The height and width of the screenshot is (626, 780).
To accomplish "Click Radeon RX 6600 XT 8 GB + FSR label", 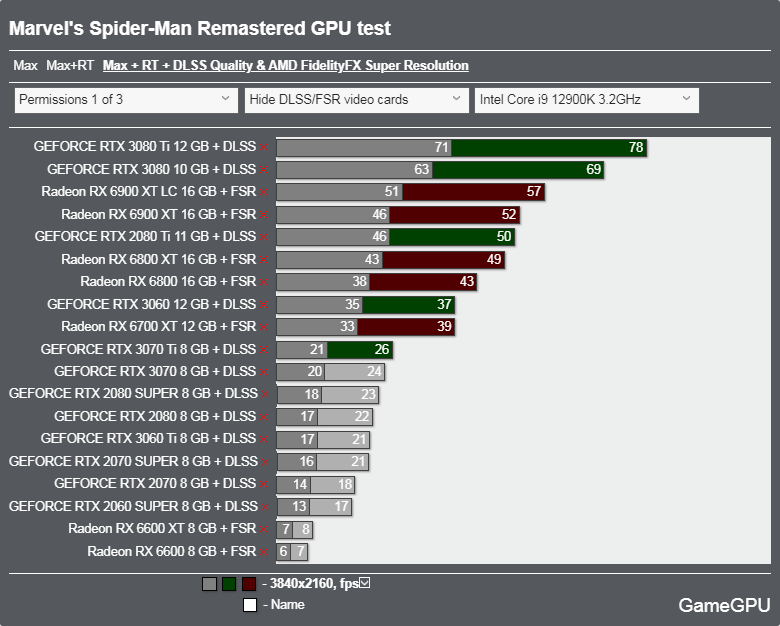I will pos(162,528).
